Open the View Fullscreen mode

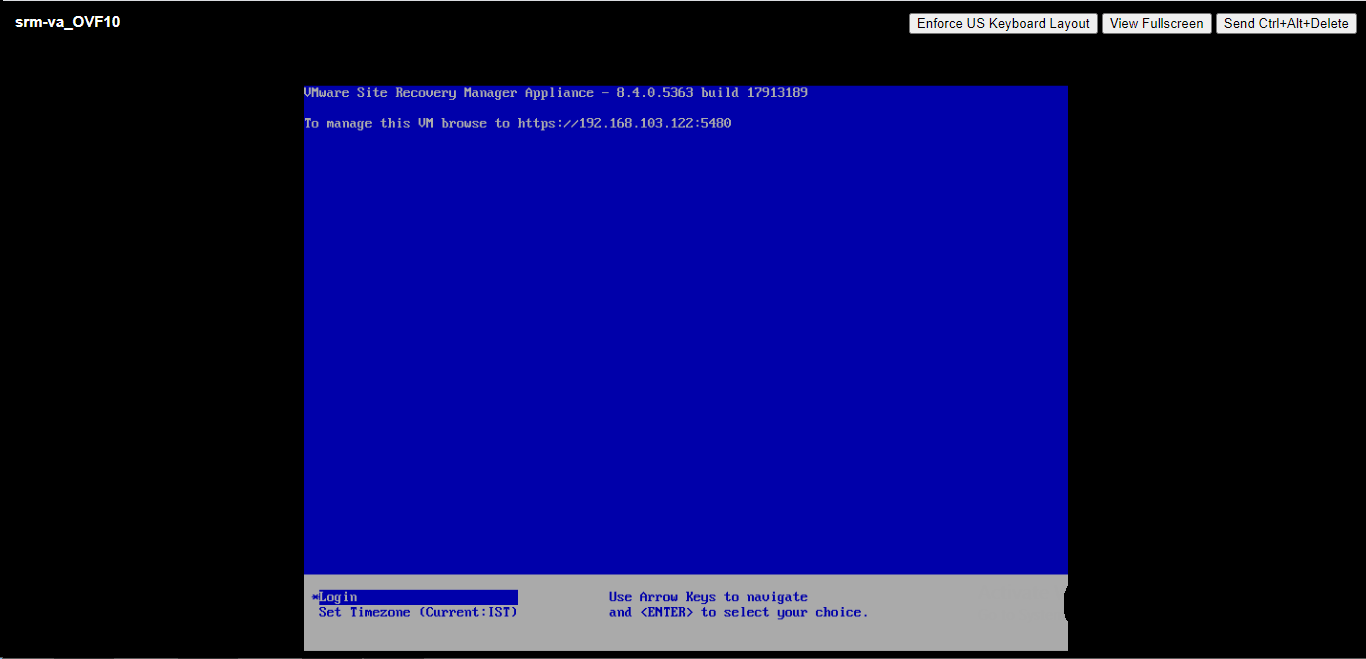point(1157,24)
